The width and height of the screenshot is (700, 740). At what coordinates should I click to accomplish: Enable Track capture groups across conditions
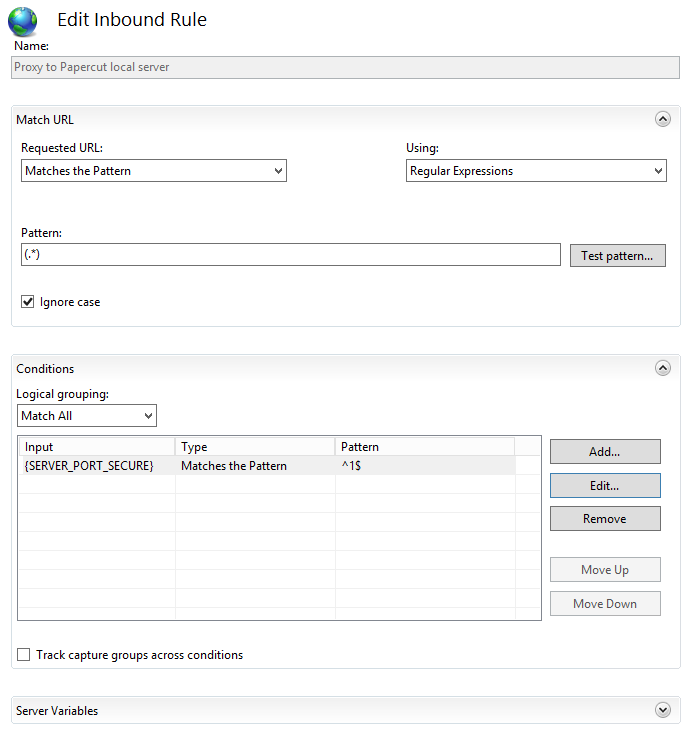tap(24, 655)
